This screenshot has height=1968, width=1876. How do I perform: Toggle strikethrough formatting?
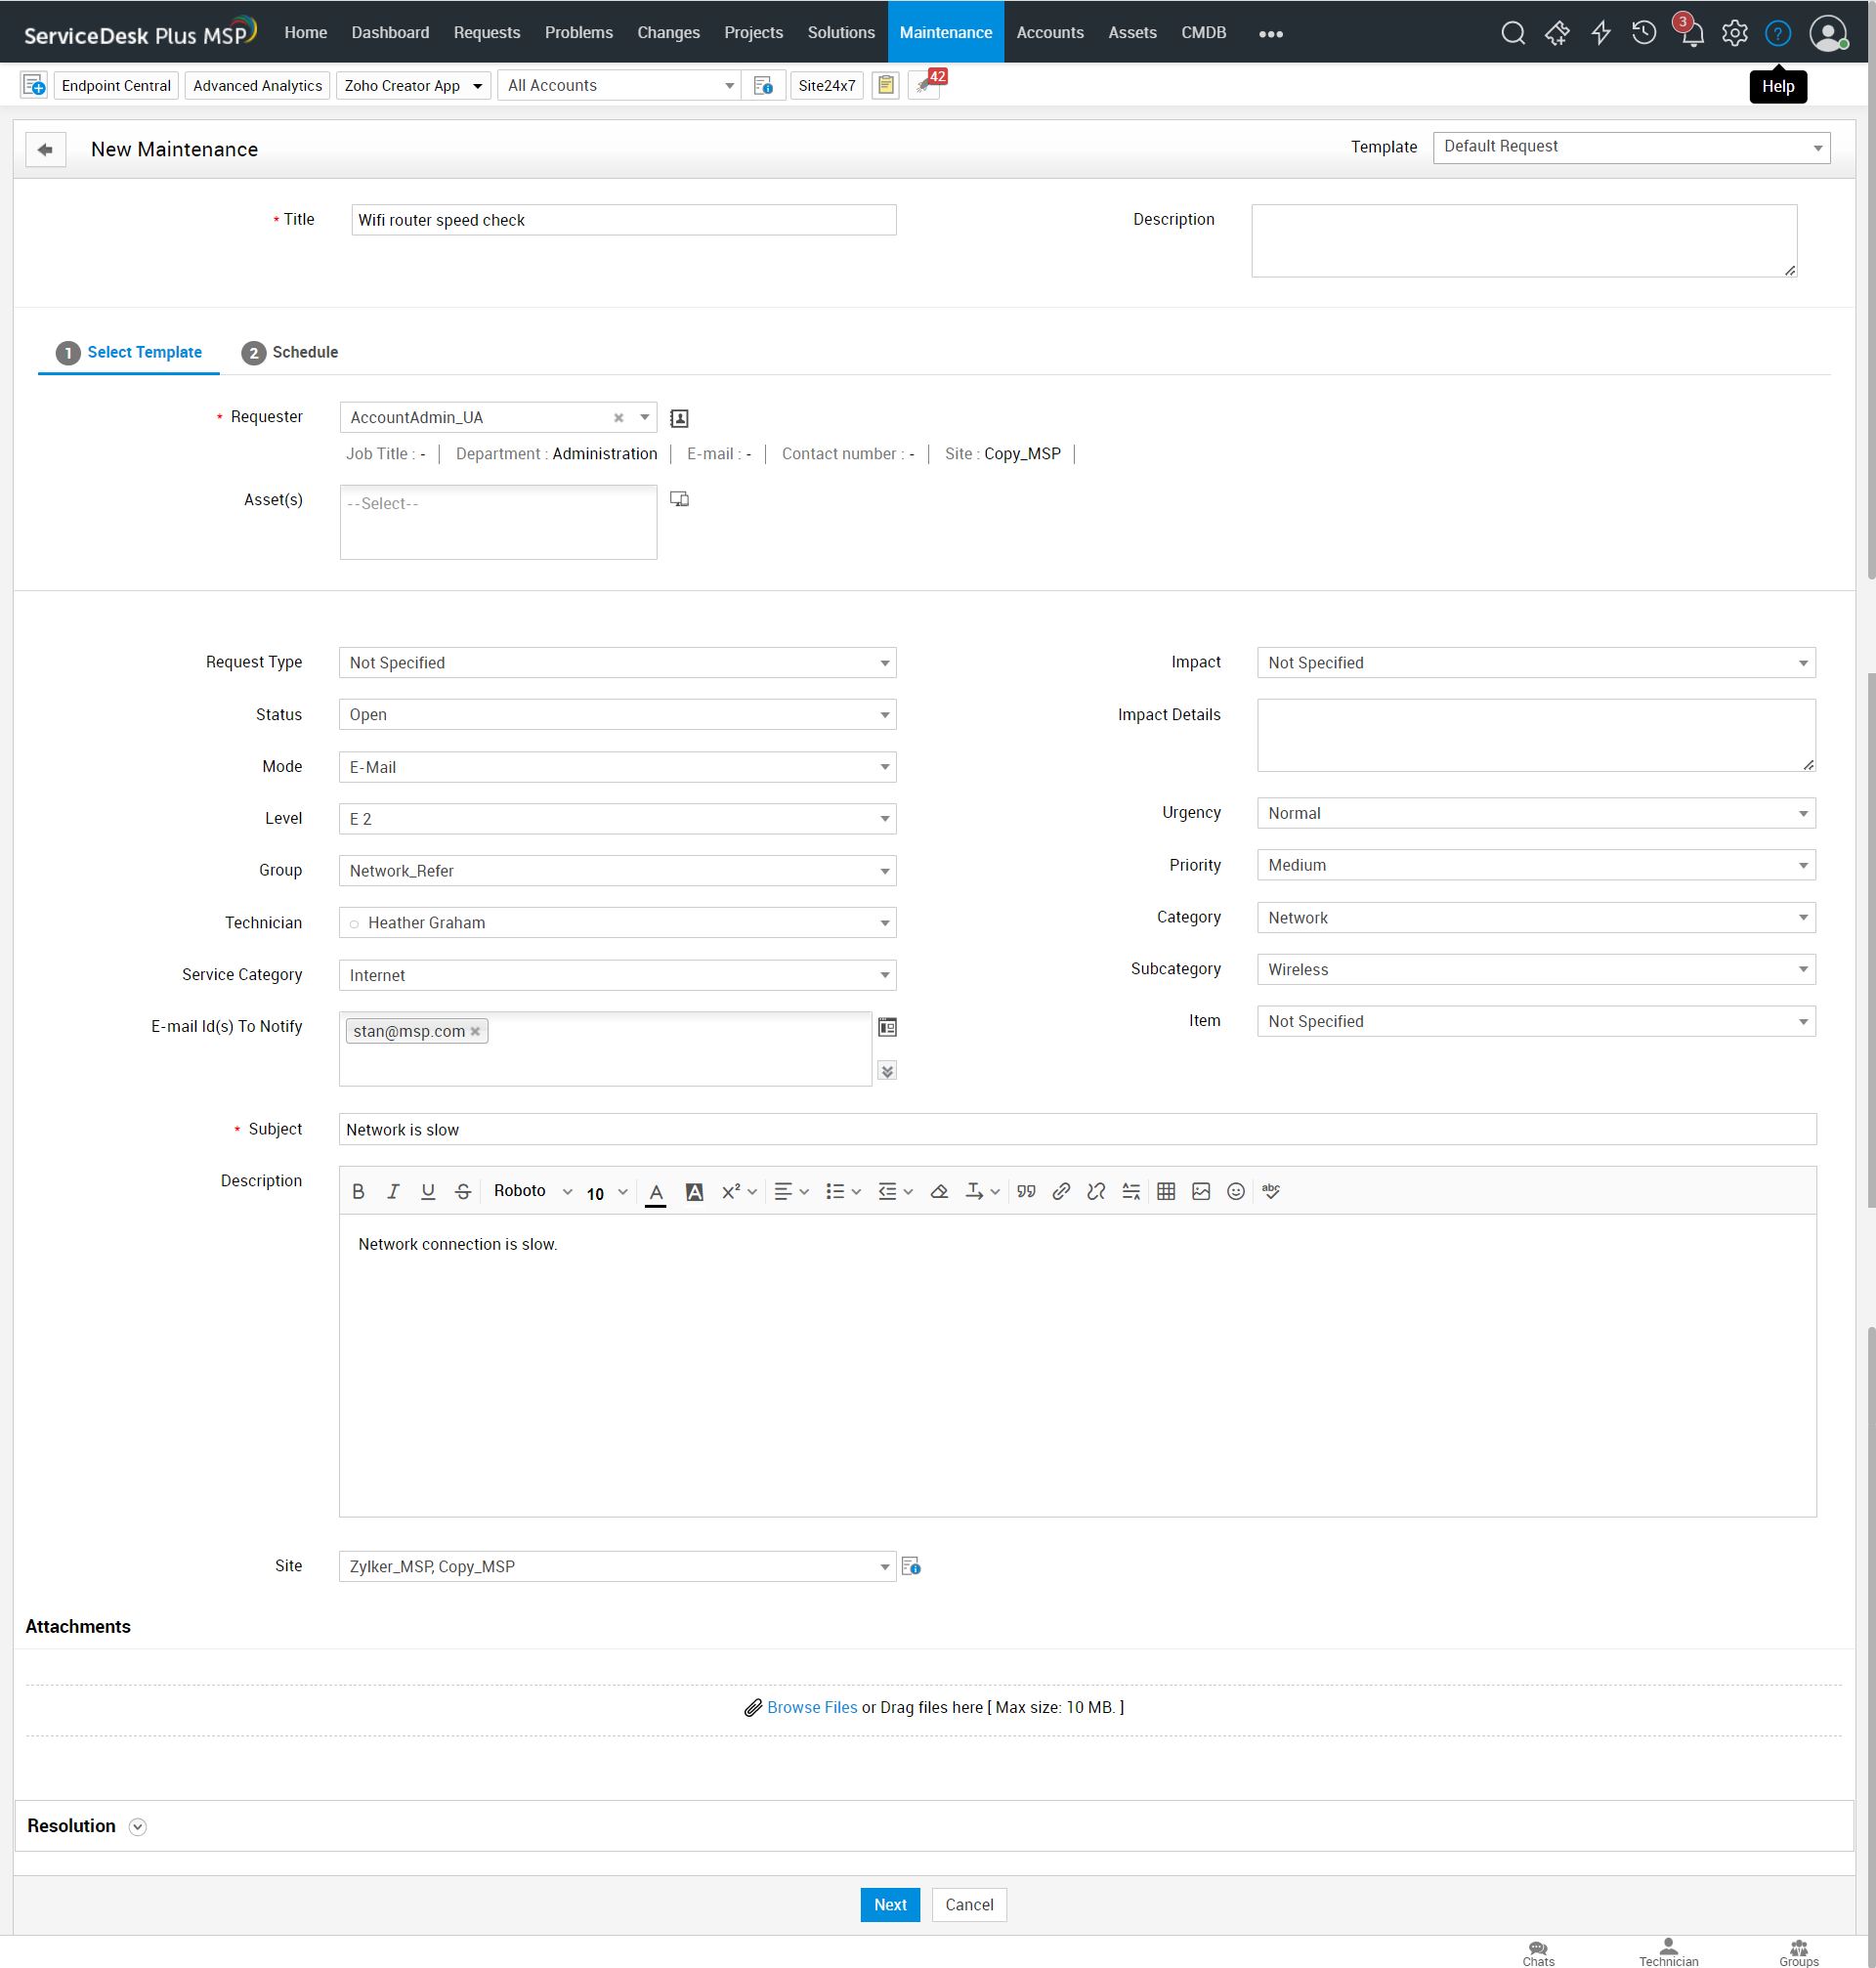463,1191
